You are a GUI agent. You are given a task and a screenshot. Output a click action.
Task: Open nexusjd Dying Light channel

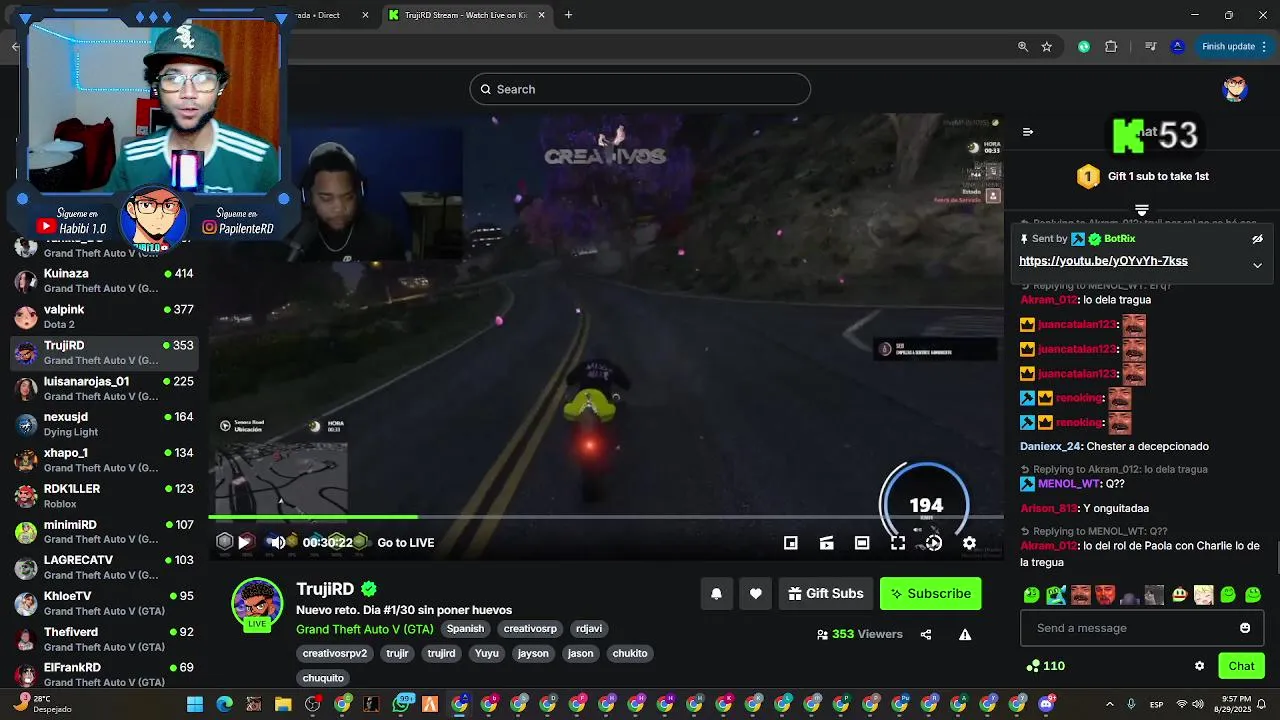(104, 424)
